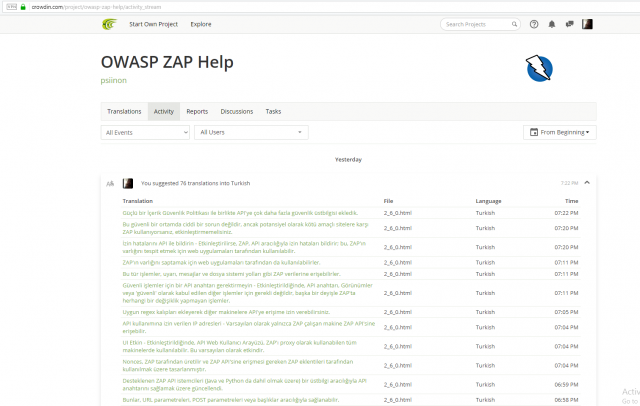The width and height of the screenshot is (640, 406).
Task: Open the Reports tab
Action: point(197,111)
